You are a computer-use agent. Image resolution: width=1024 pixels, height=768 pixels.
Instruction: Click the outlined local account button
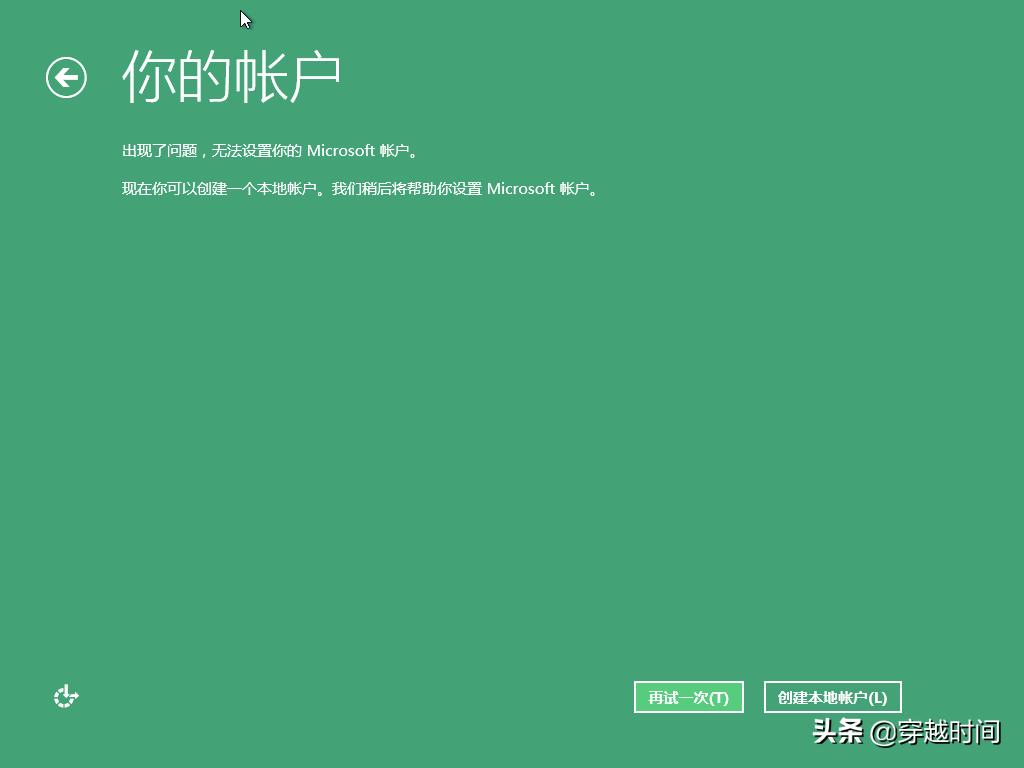click(832, 696)
